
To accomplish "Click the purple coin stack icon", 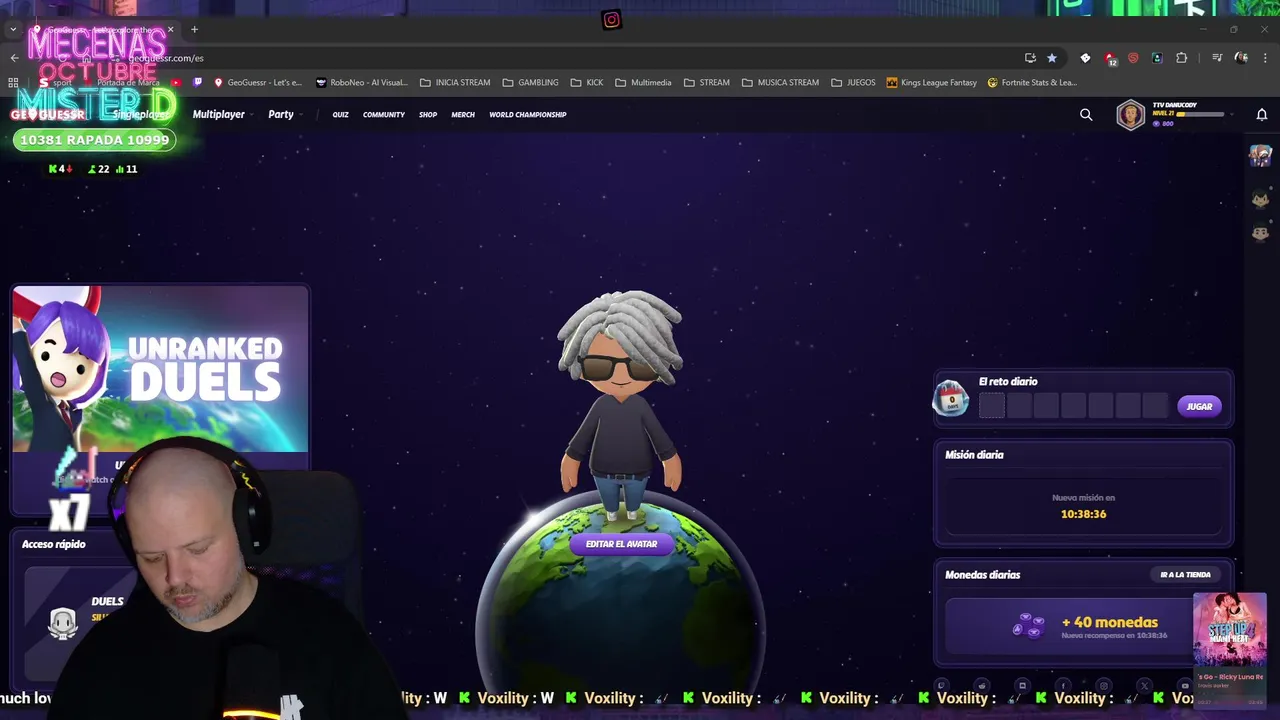I will pos(1029,626).
